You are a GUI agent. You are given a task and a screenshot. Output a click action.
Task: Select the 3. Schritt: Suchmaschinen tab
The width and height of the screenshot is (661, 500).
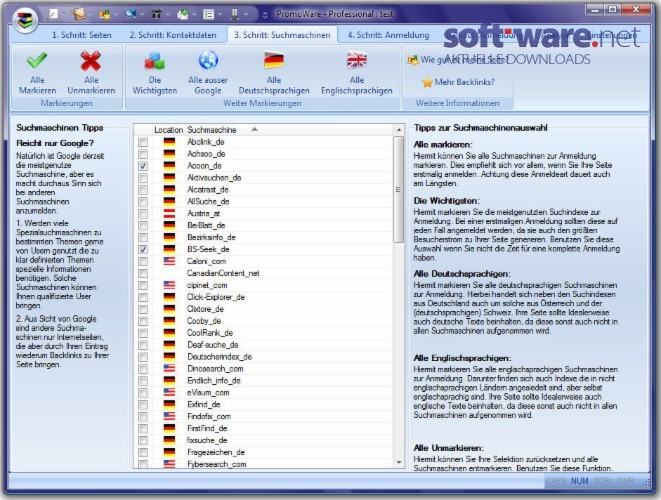(282, 35)
